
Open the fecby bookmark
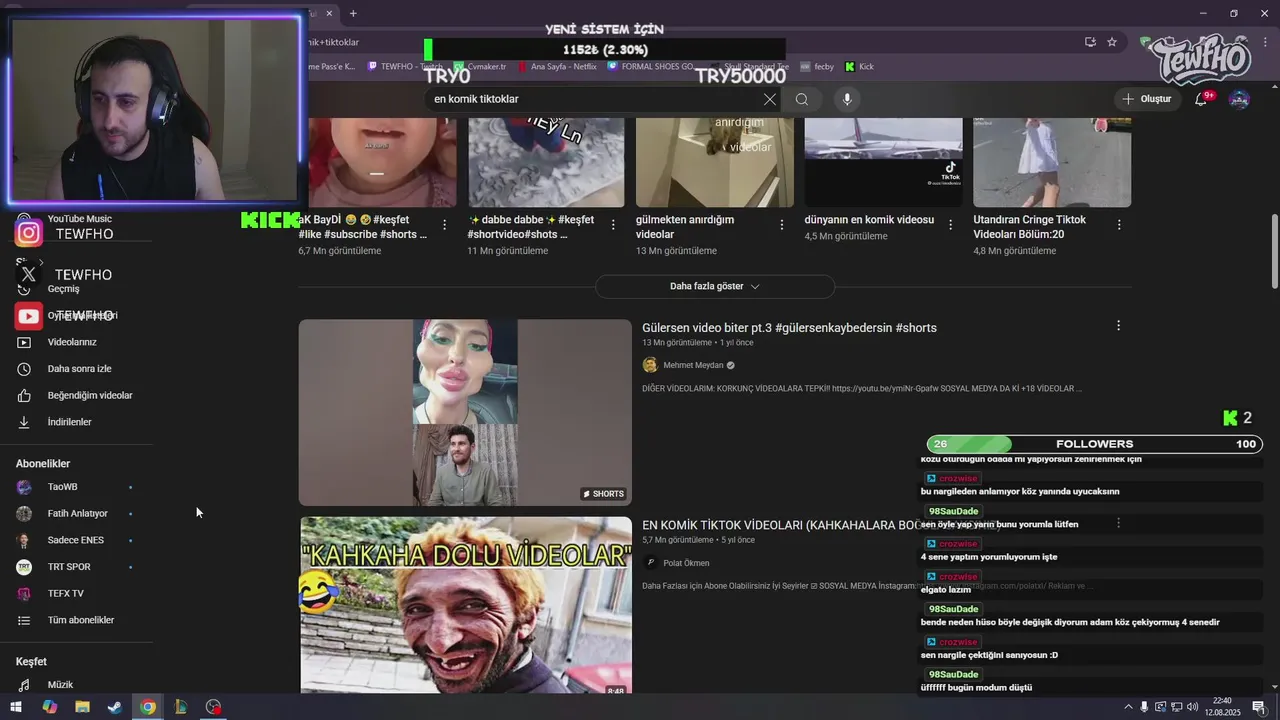point(816,67)
